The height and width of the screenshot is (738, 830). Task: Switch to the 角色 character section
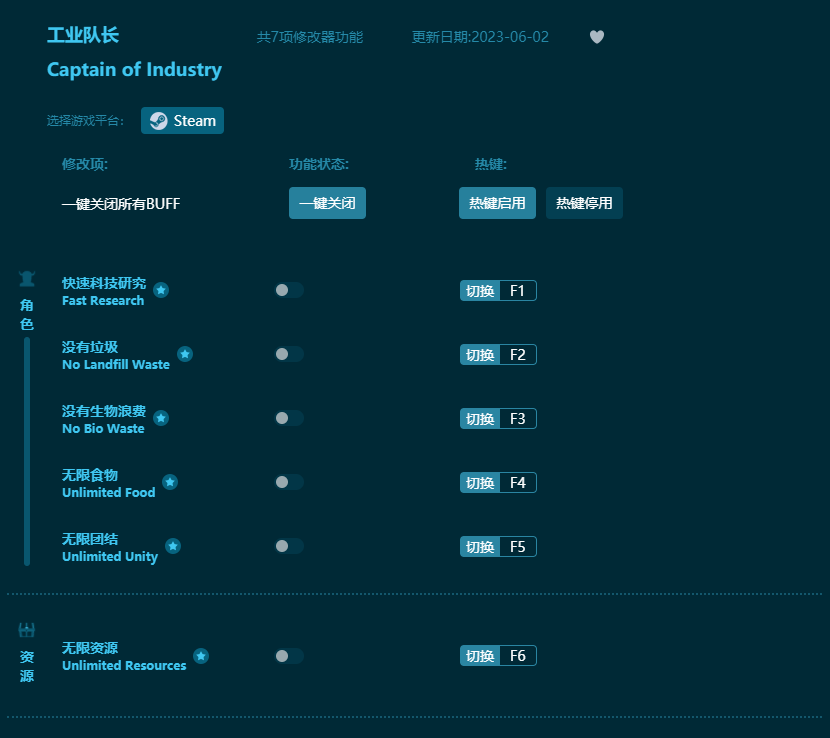pos(27,300)
